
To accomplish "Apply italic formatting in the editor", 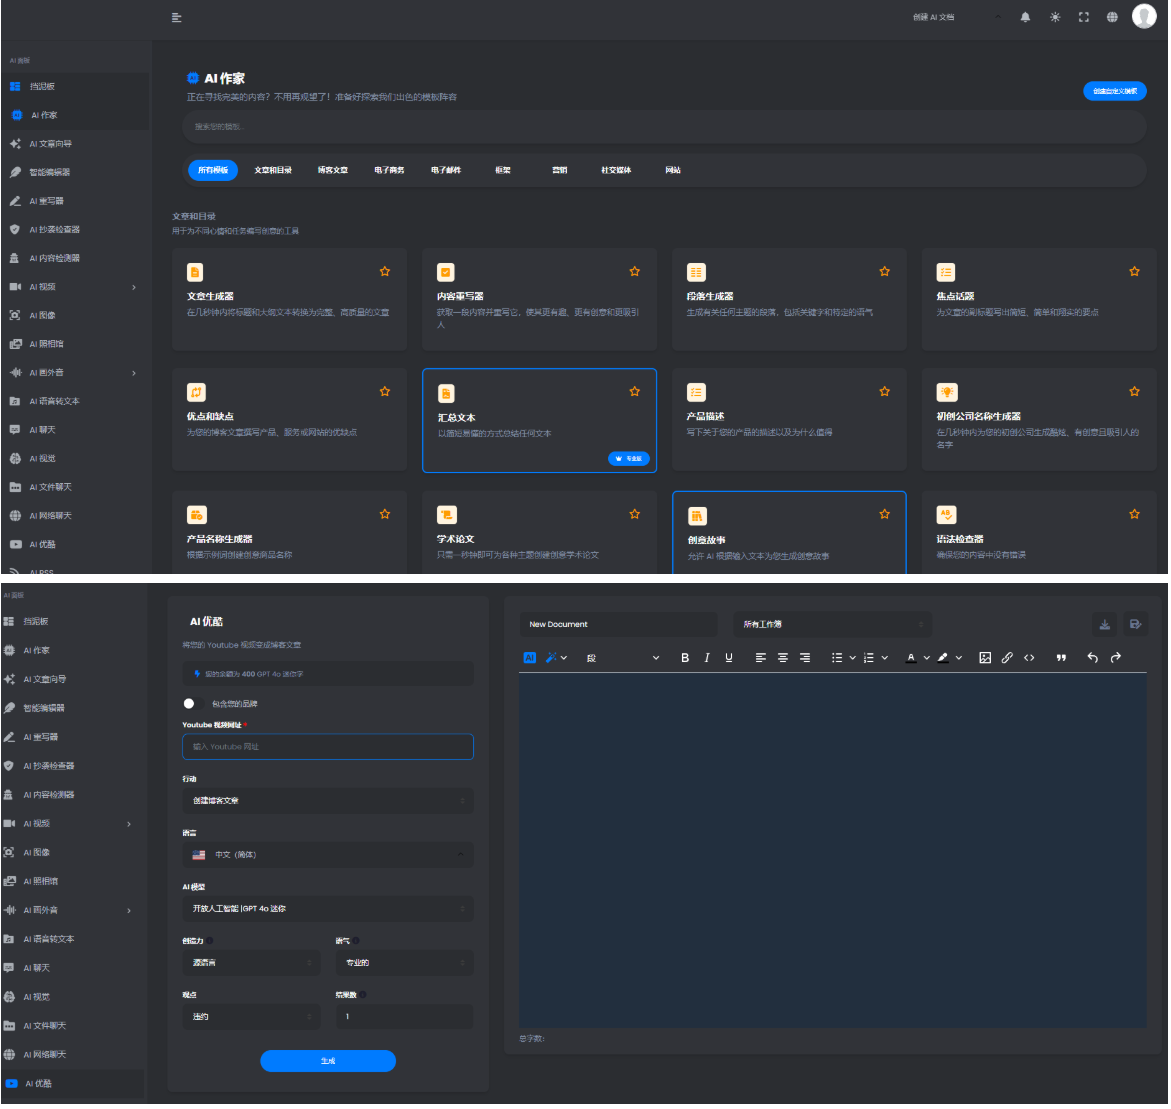I will coord(706,658).
